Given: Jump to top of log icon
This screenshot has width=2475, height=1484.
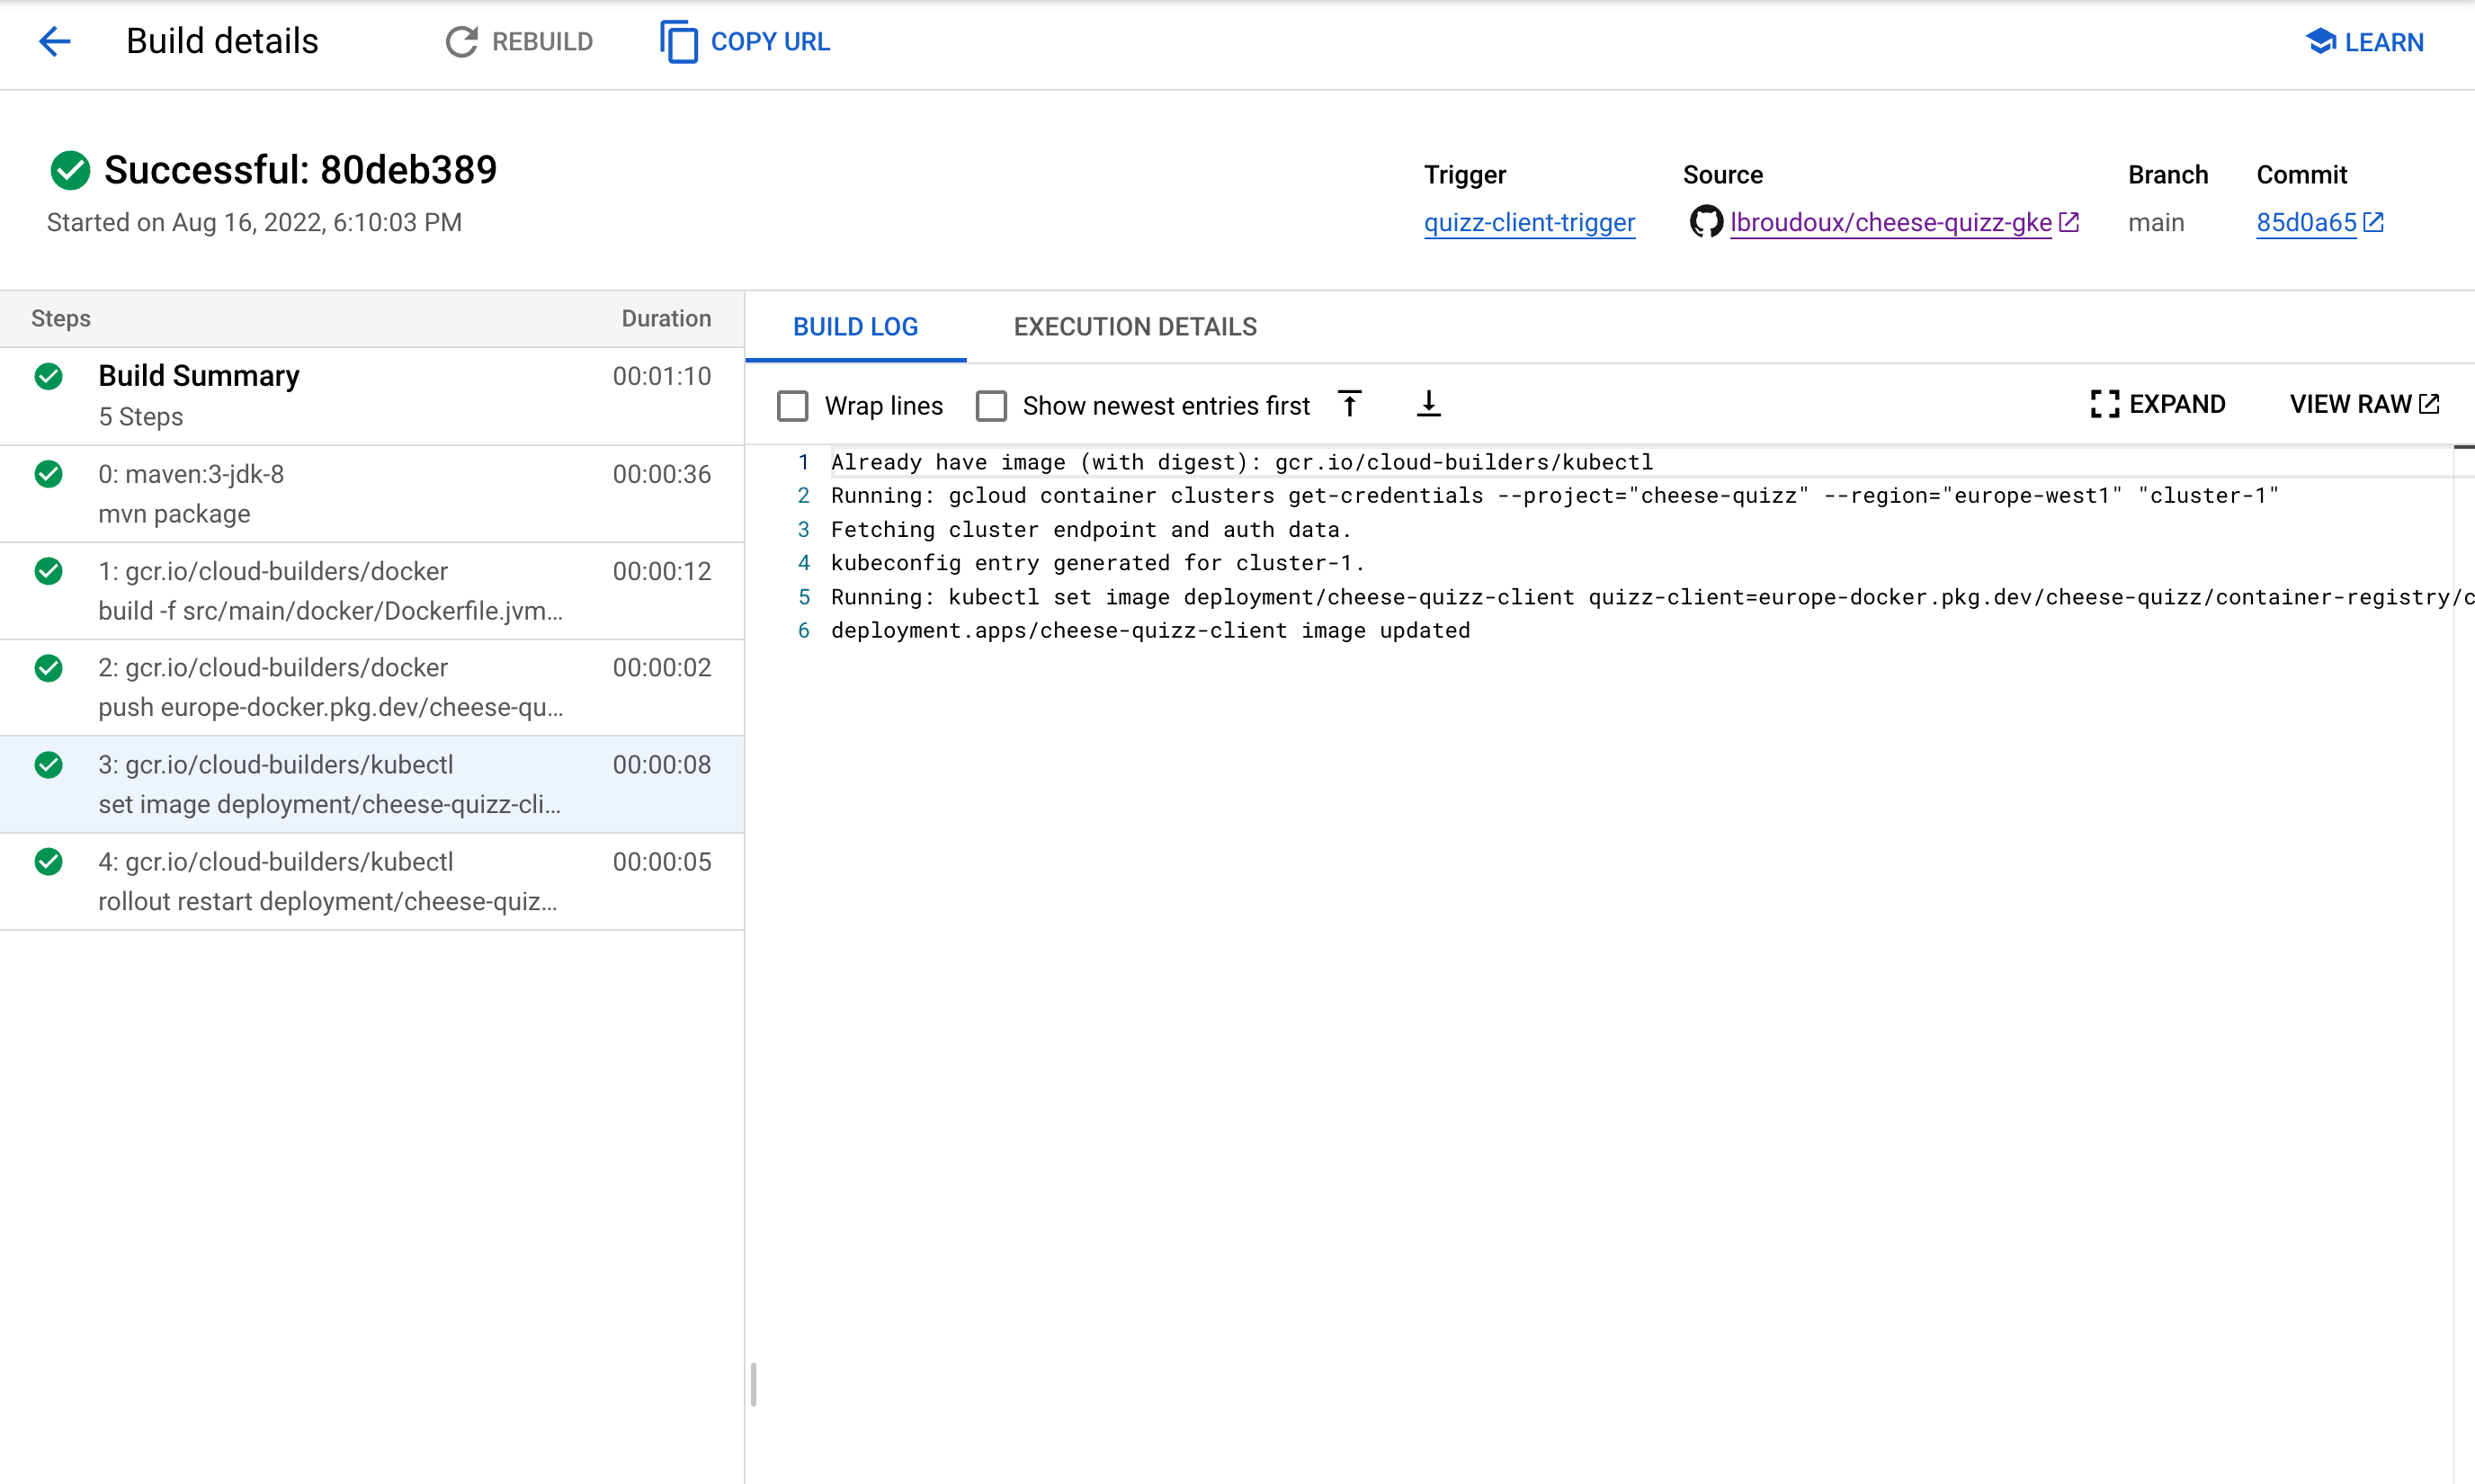Looking at the screenshot, I should click(x=1349, y=405).
